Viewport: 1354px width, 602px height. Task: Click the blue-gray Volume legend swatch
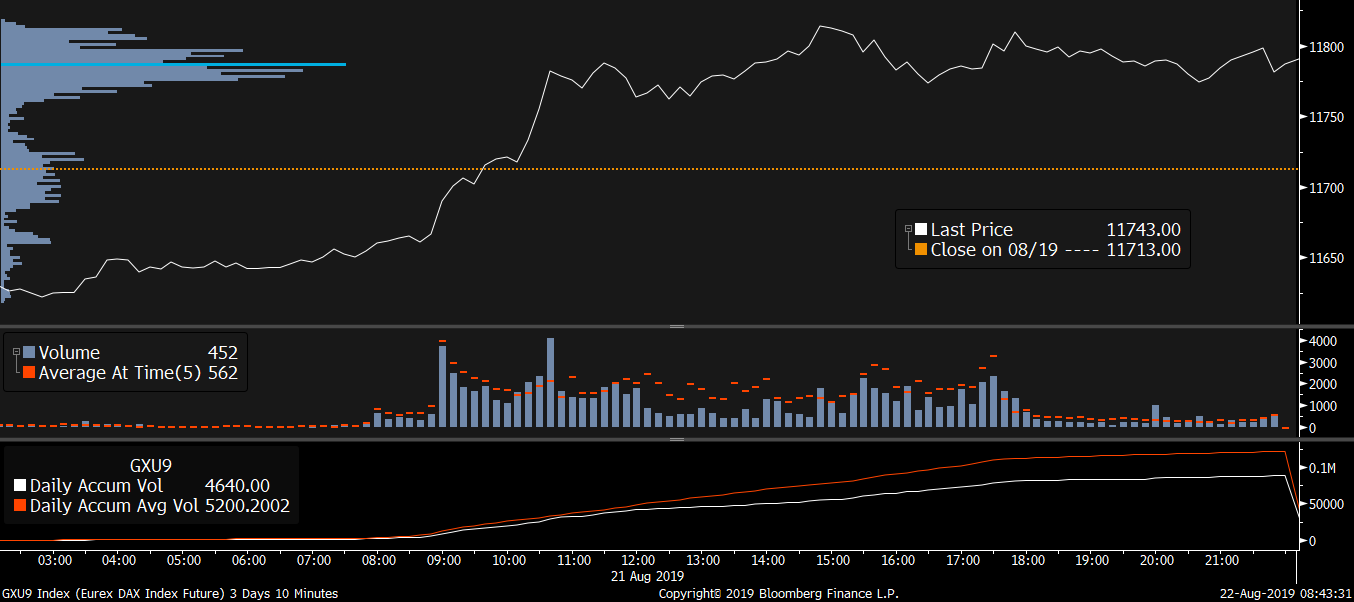29,352
